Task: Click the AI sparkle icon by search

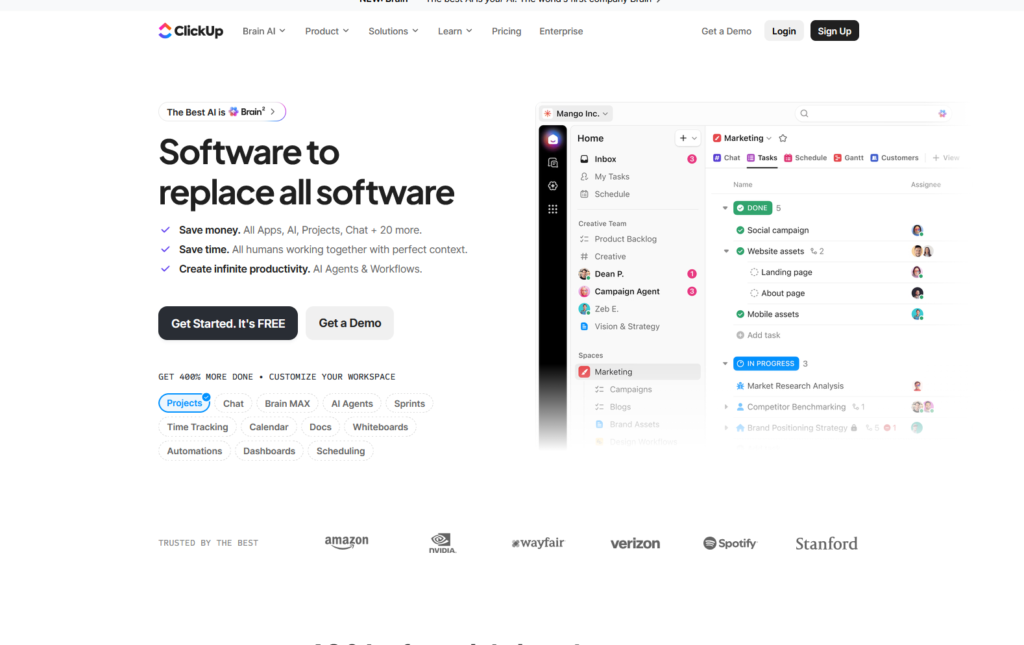Action: tap(942, 114)
